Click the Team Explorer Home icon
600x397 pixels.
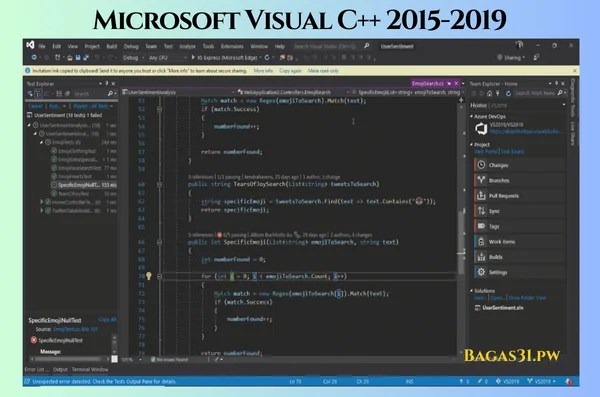tap(489, 93)
